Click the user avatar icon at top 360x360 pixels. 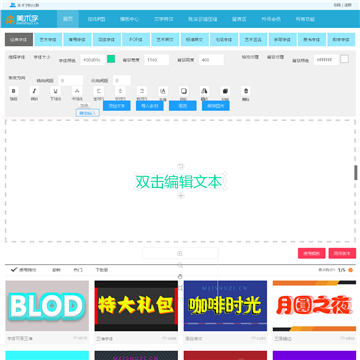pyautogui.click(x=13, y=5)
